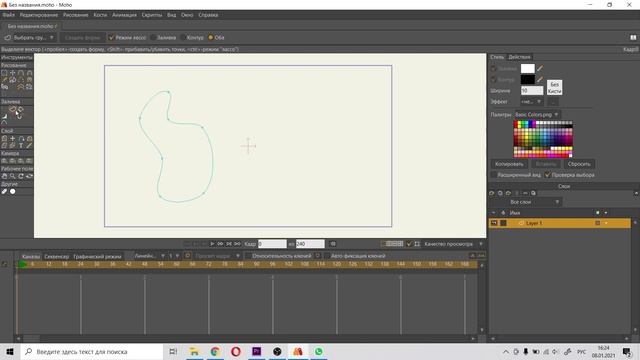Select the first Camera tool (Track Camera)
The width and height of the screenshot is (640, 360).
(x=4, y=161)
